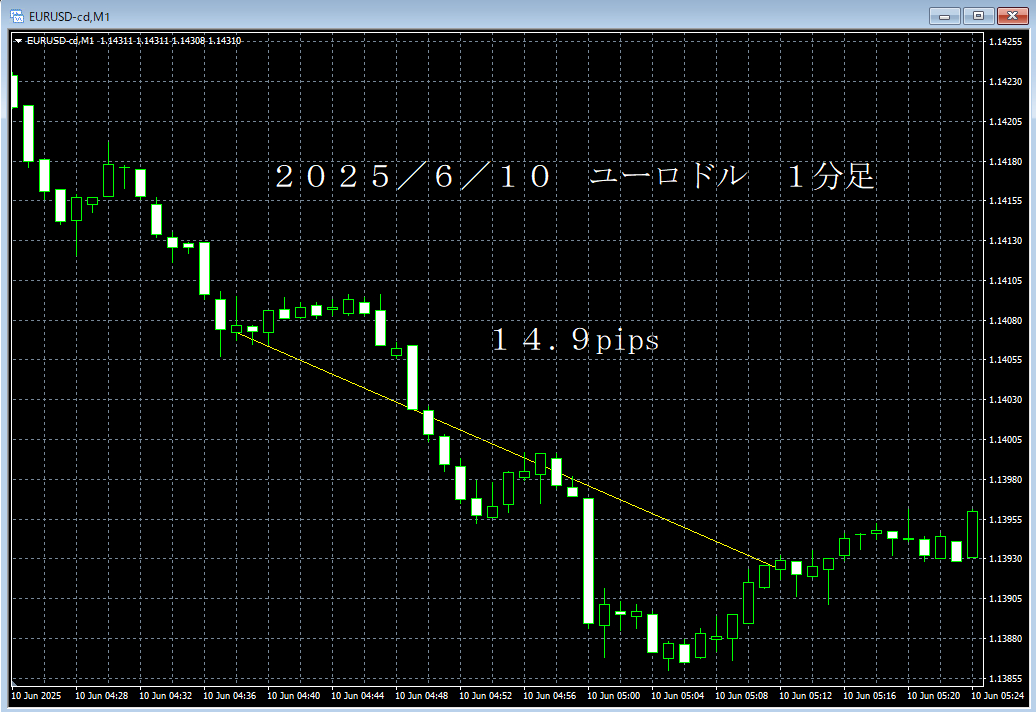Click price label 1.13880 on price scale
The width and height of the screenshot is (1036, 712).
(x=1006, y=639)
